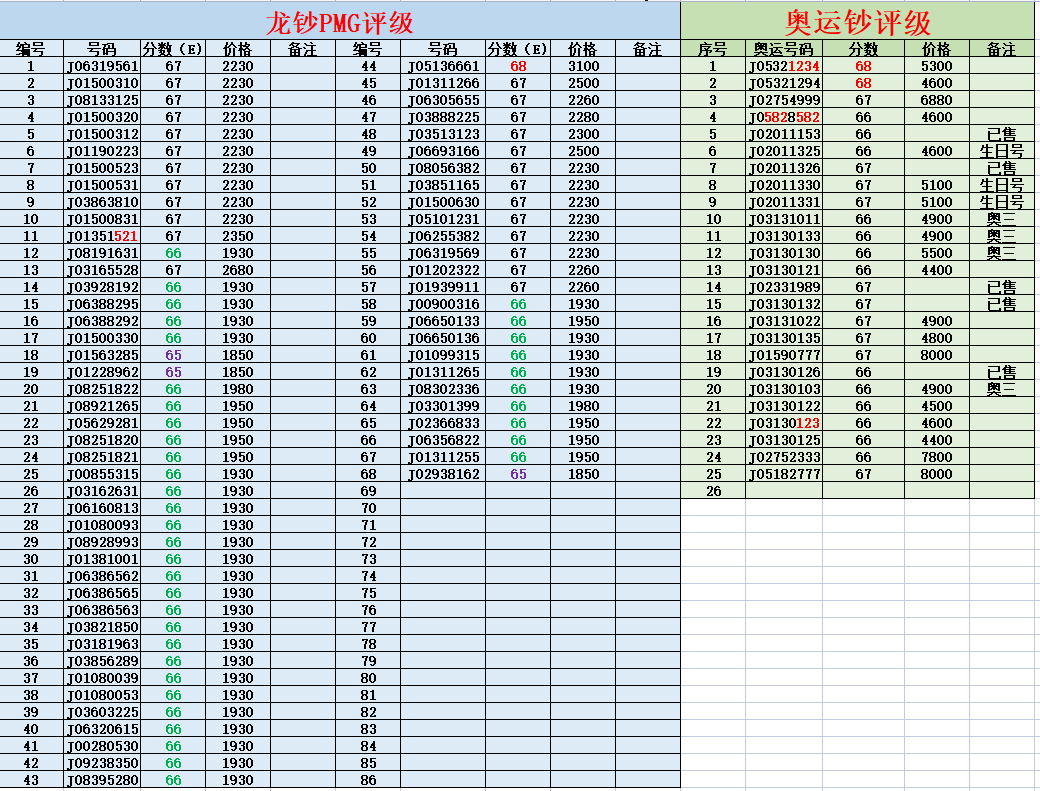1040x791 pixels.
Task: Click Olympic number J02754999
Action: (x=784, y=100)
